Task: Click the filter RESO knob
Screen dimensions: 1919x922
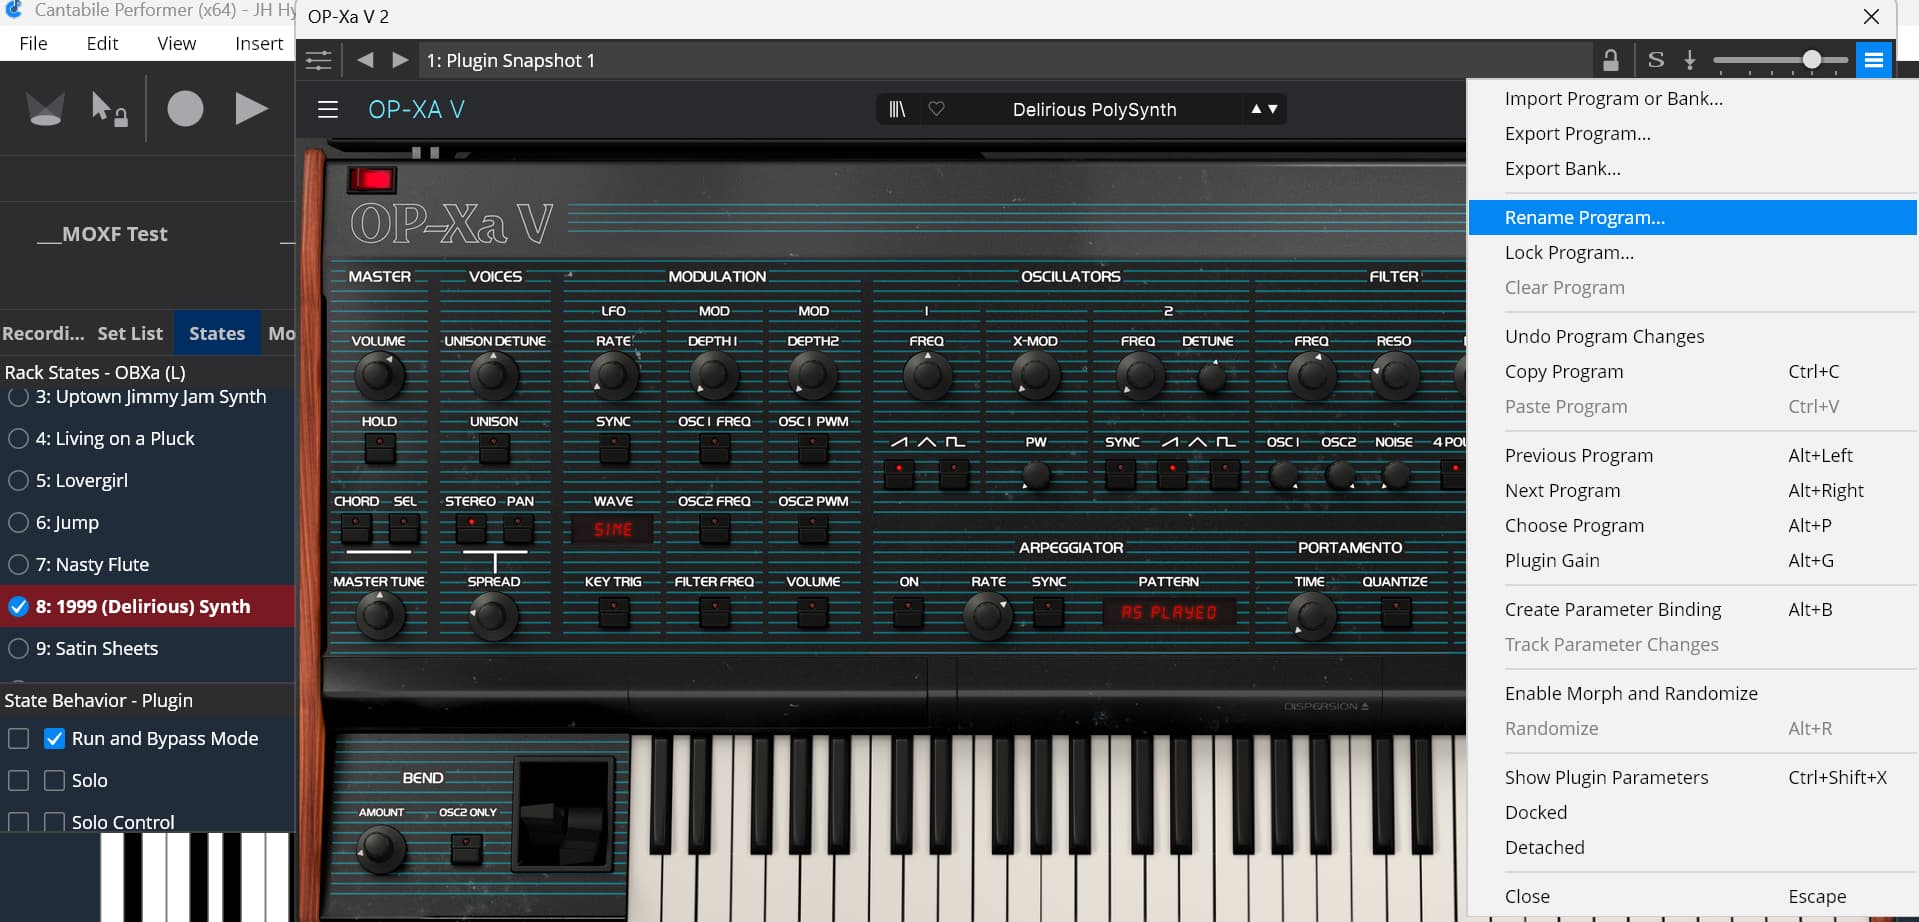Action: [x=1394, y=376]
